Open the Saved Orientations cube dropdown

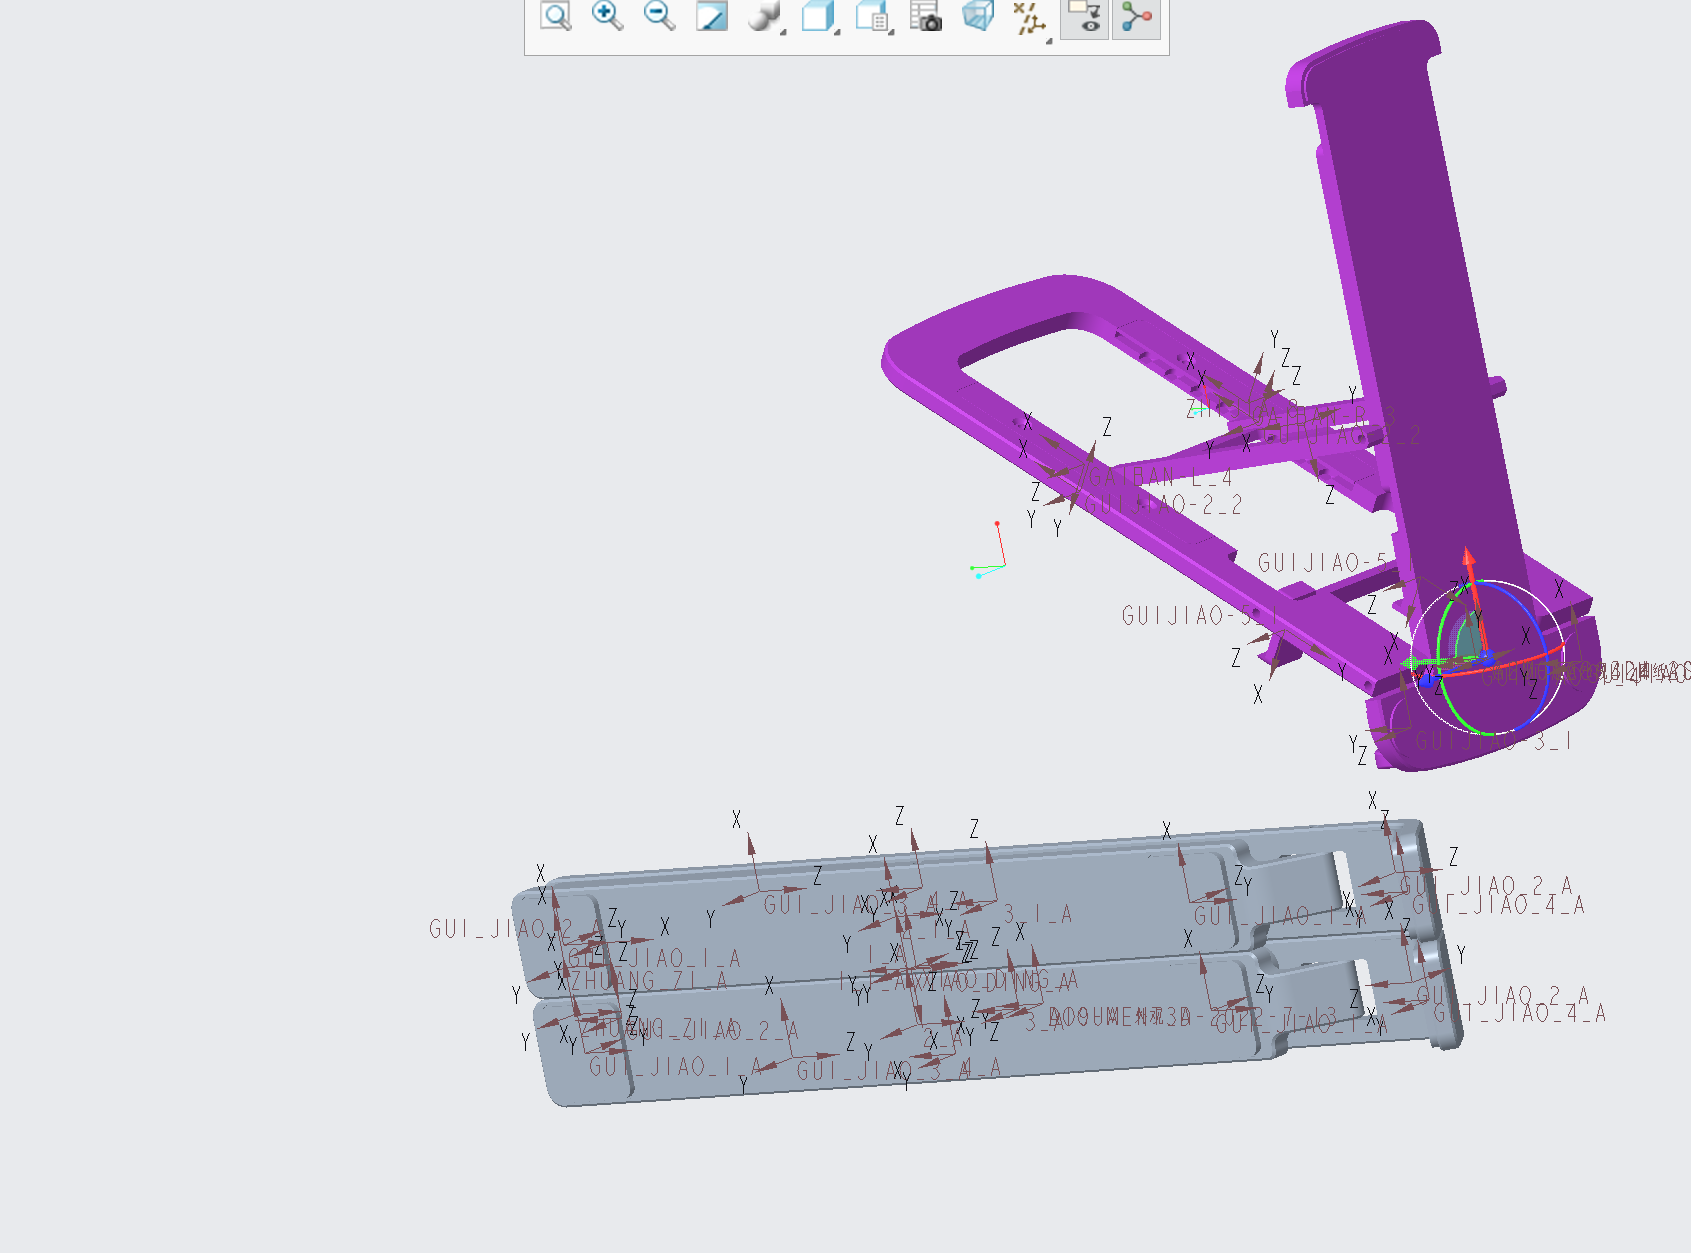821,17
